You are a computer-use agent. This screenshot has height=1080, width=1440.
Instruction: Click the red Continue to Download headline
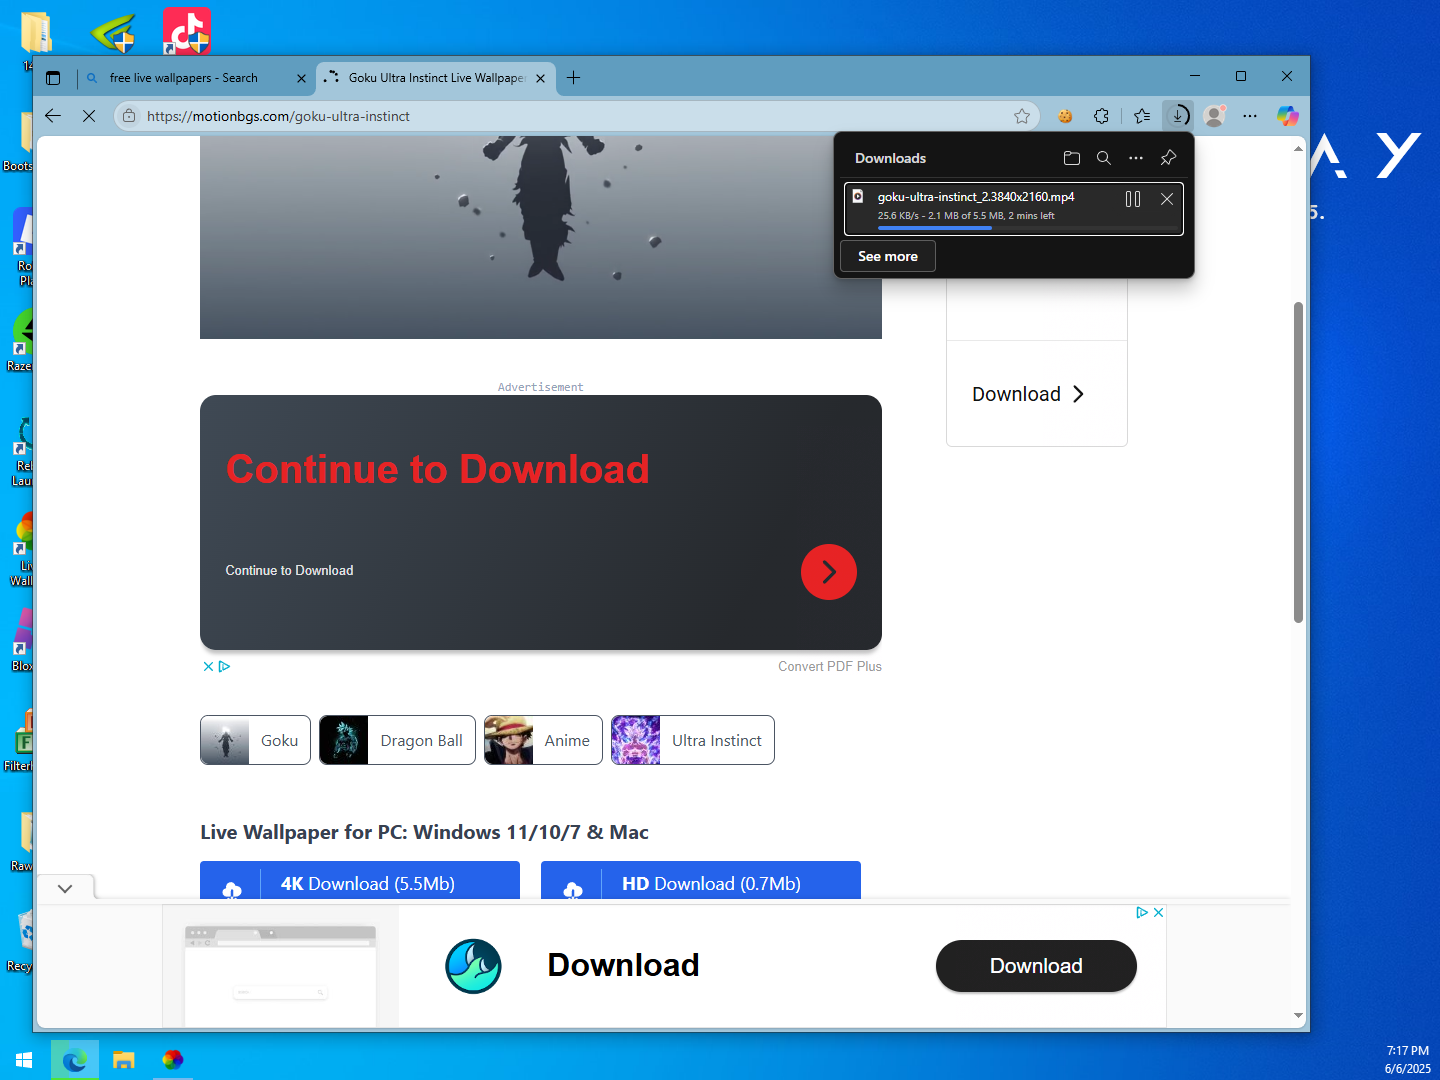click(x=438, y=469)
